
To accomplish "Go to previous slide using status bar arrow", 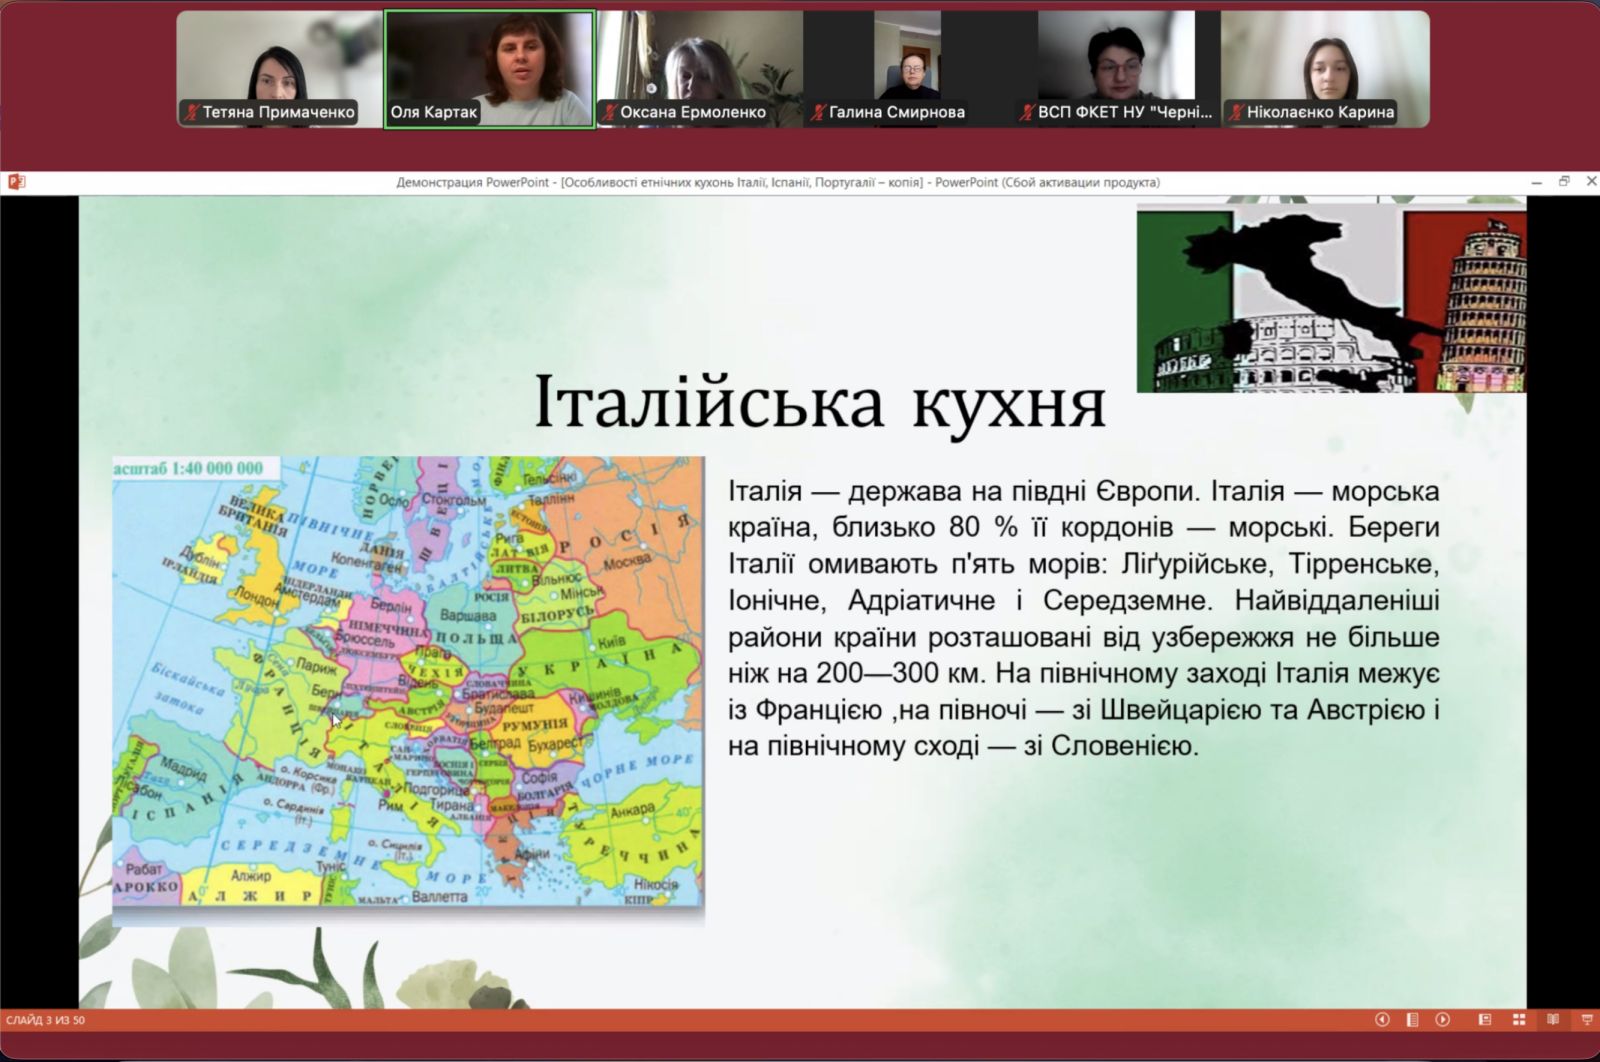I will 1382,1020.
